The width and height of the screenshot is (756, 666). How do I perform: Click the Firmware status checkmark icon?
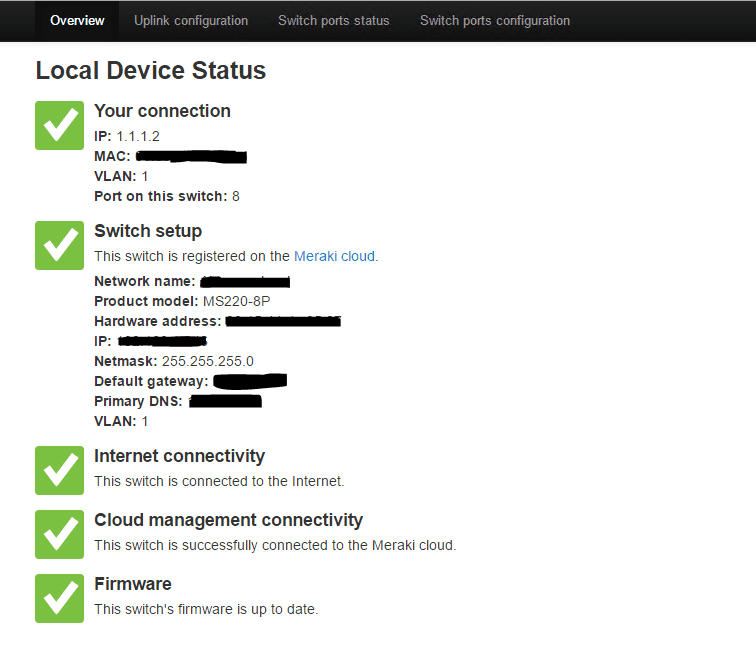point(59,598)
